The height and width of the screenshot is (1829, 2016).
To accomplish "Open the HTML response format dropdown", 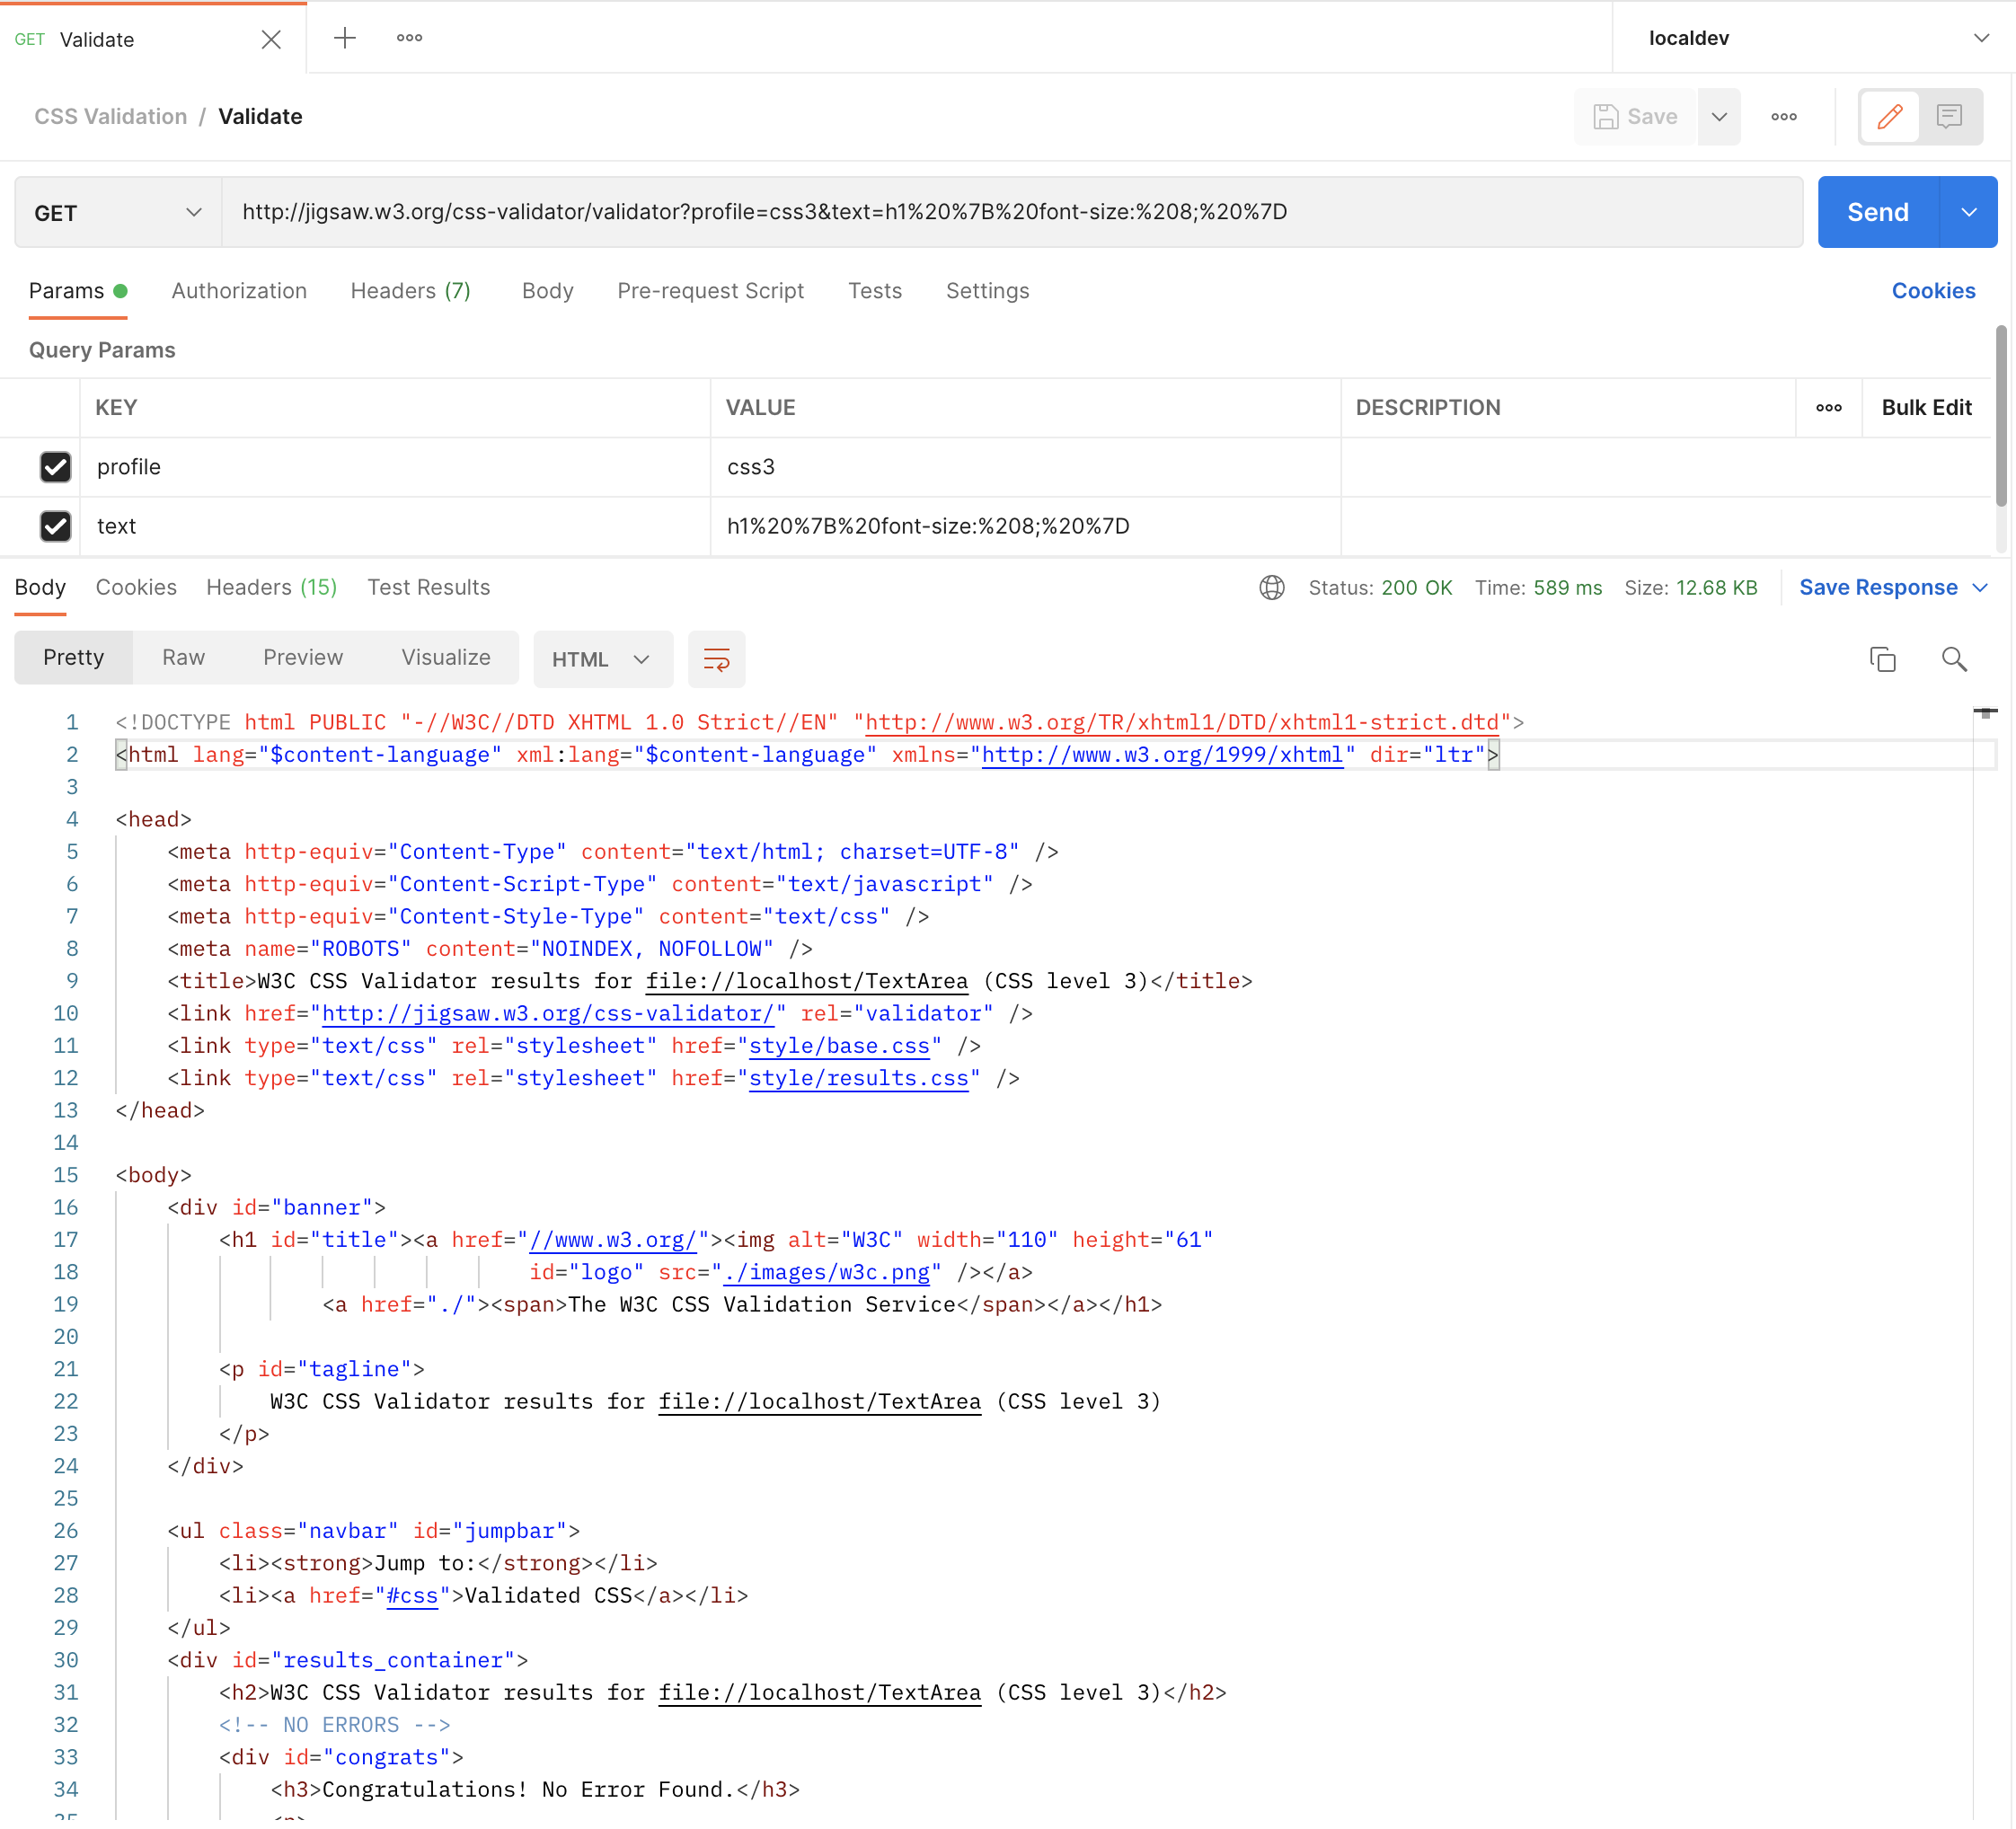I will click(602, 659).
